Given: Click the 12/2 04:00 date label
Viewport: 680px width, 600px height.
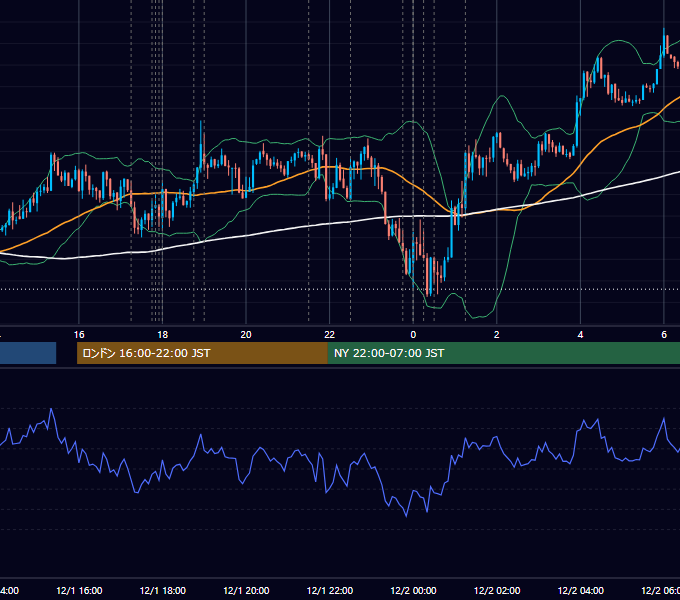Looking at the screenshot, I should [x=580, y=590].
